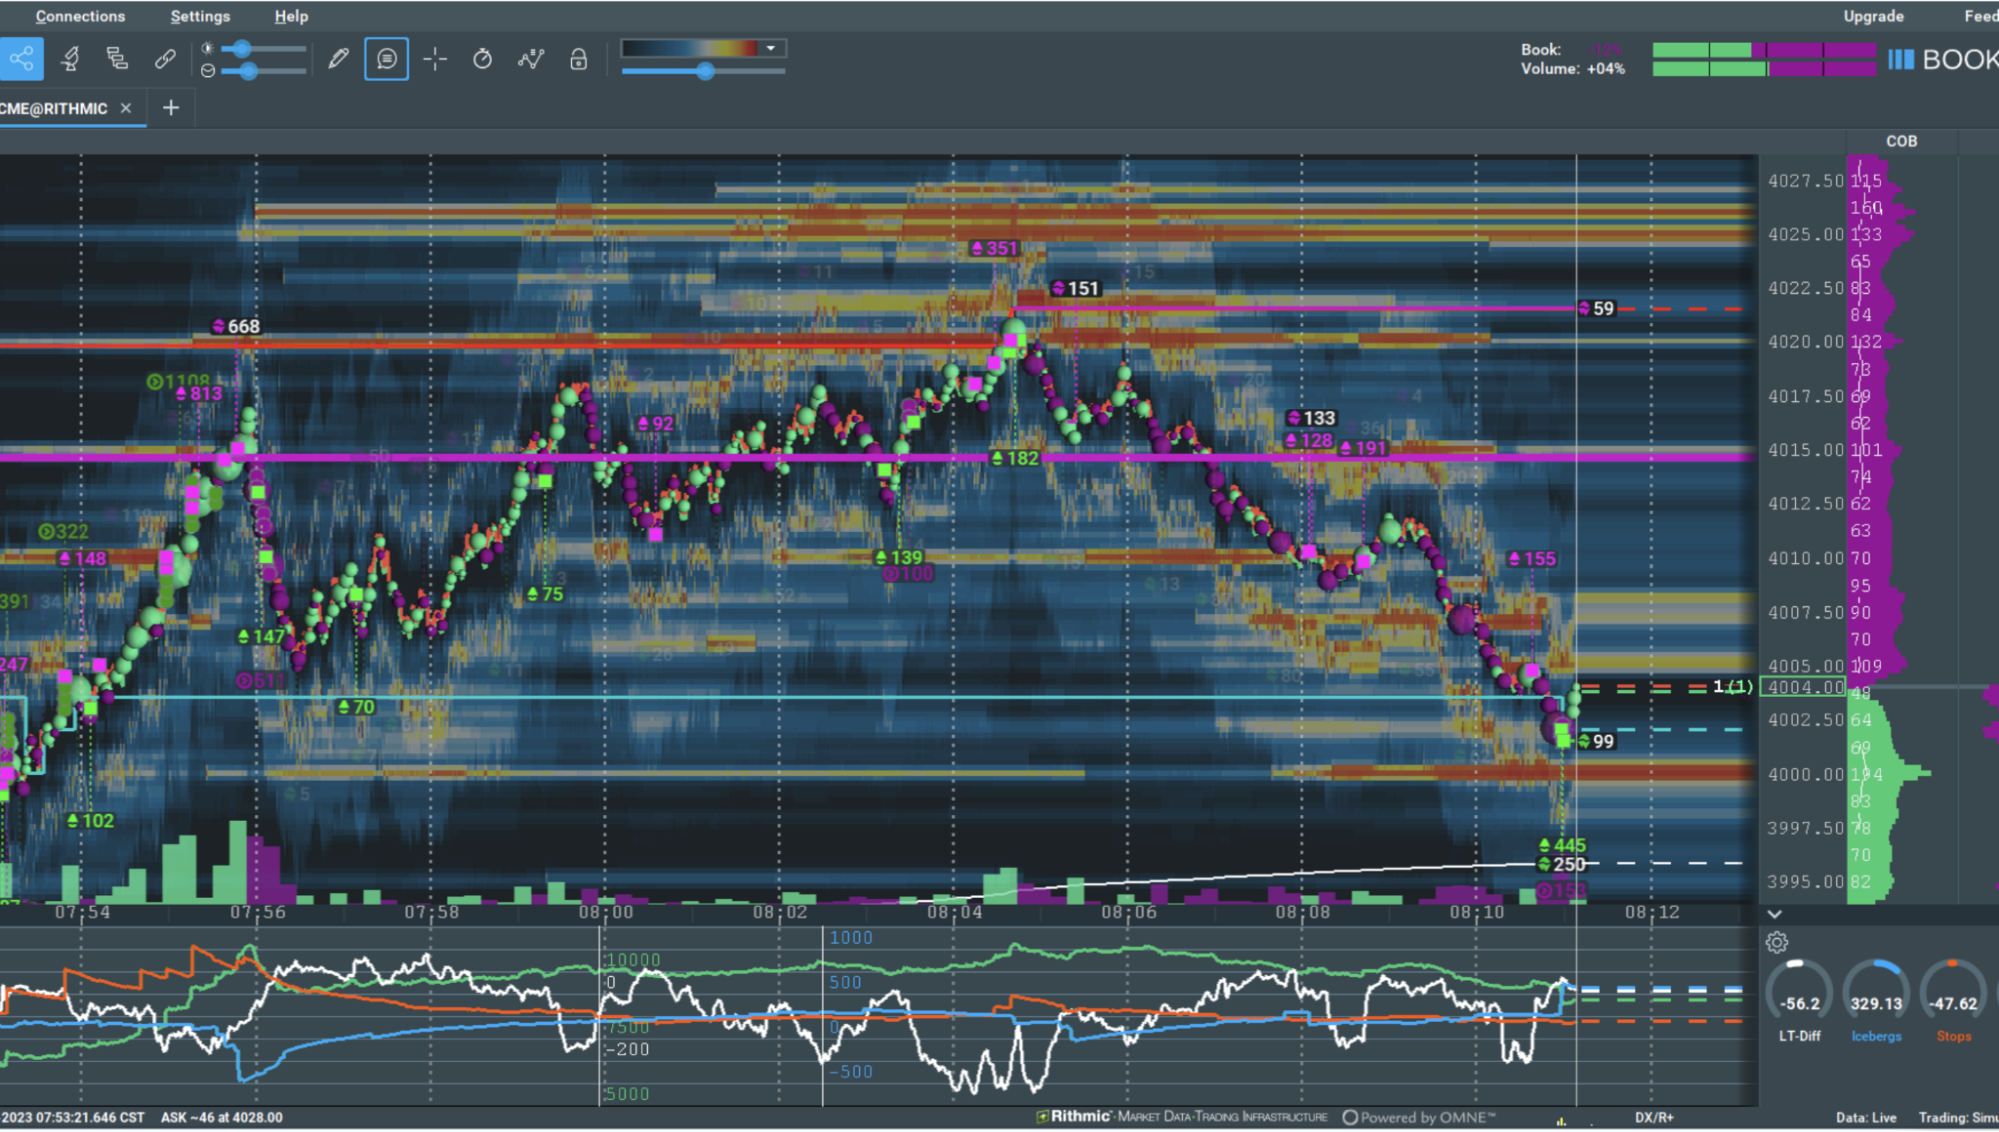Click the 4020.00 price axis label
This screenshot has width=1999, height=1132.
[1805, 342]
